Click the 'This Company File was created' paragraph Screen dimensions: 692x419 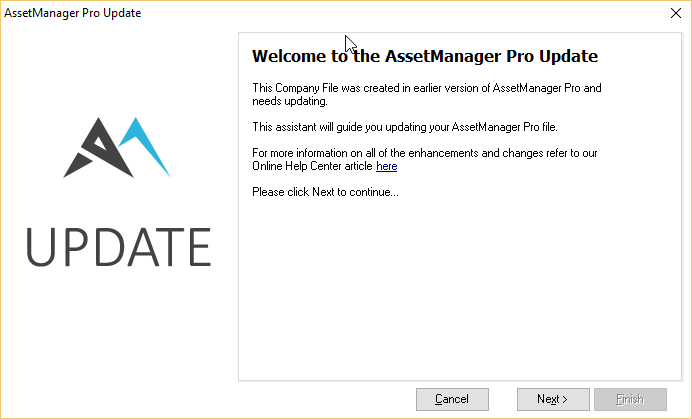pos(427,94)
